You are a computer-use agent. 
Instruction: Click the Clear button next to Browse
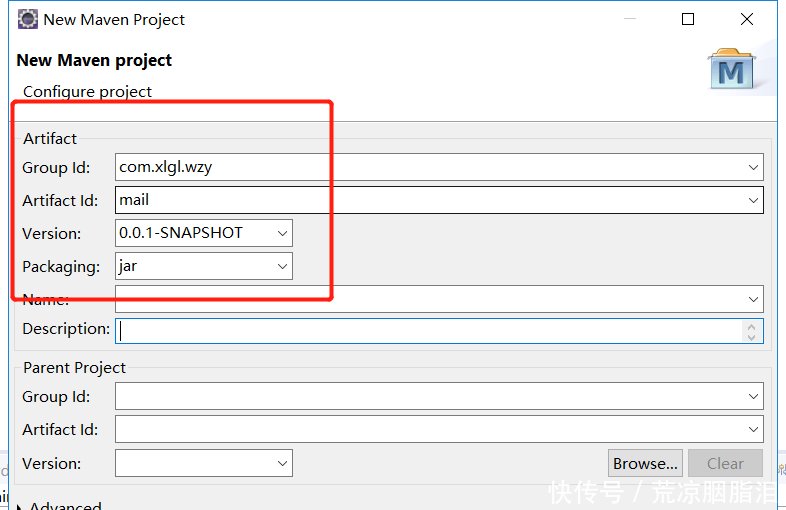[725, 463]
